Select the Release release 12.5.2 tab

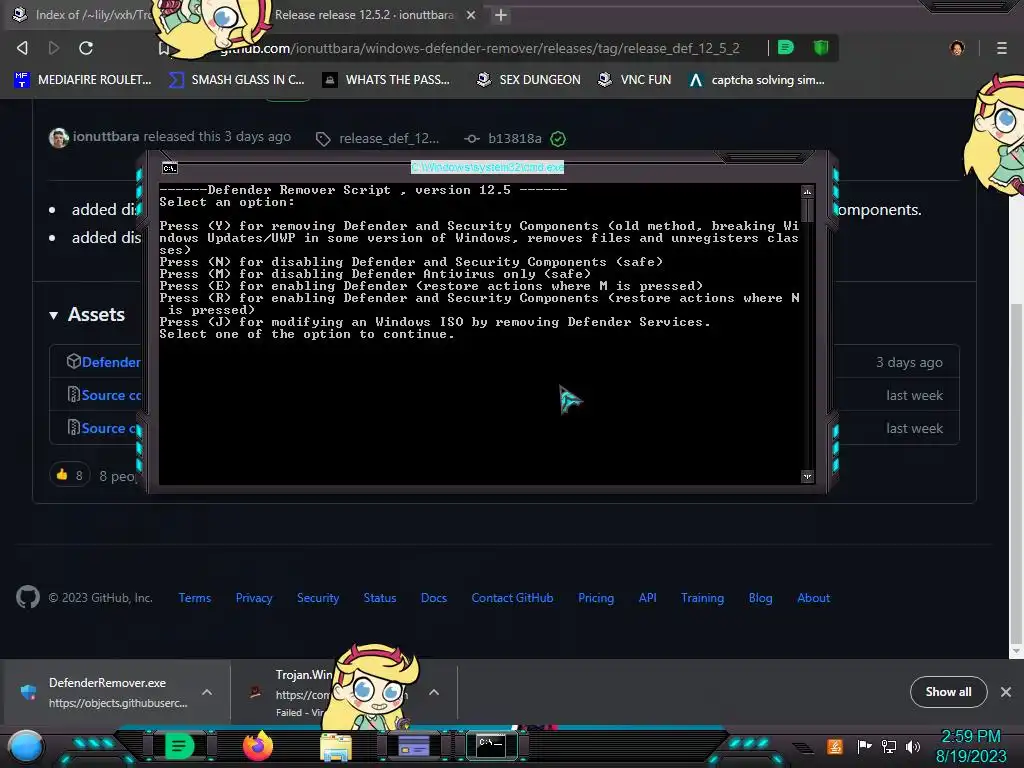364,14
